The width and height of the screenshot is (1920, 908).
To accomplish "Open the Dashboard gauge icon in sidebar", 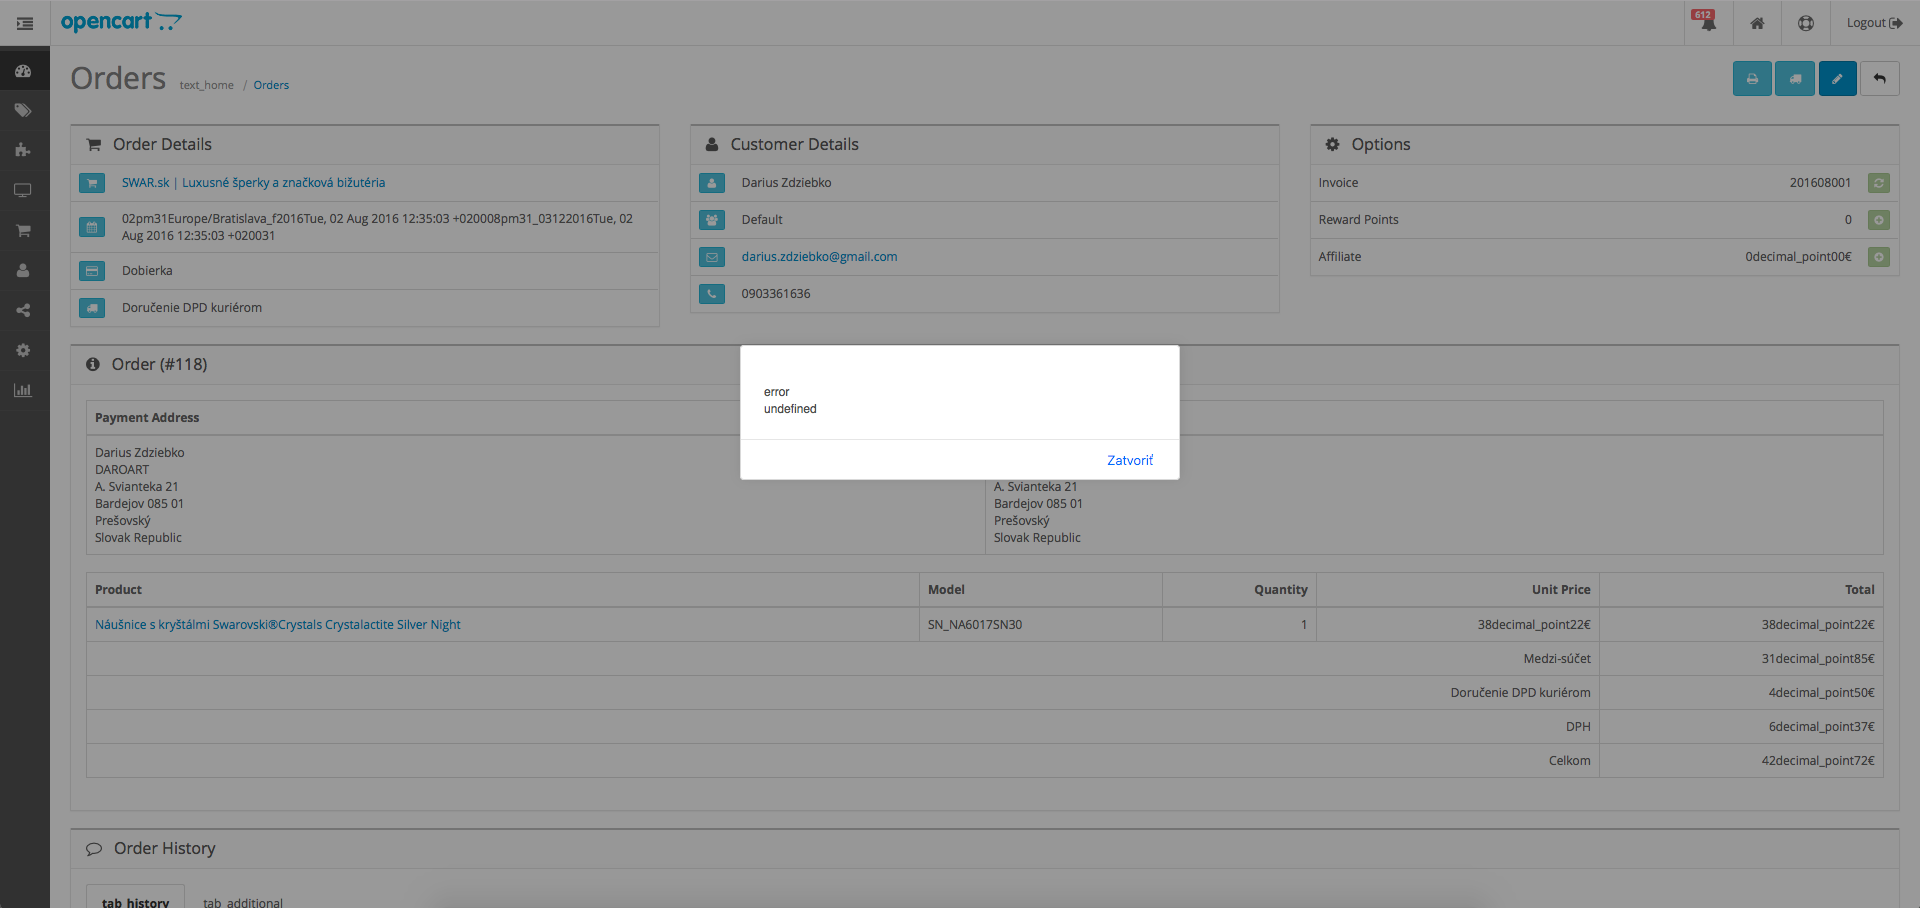I will coord(23,71).
